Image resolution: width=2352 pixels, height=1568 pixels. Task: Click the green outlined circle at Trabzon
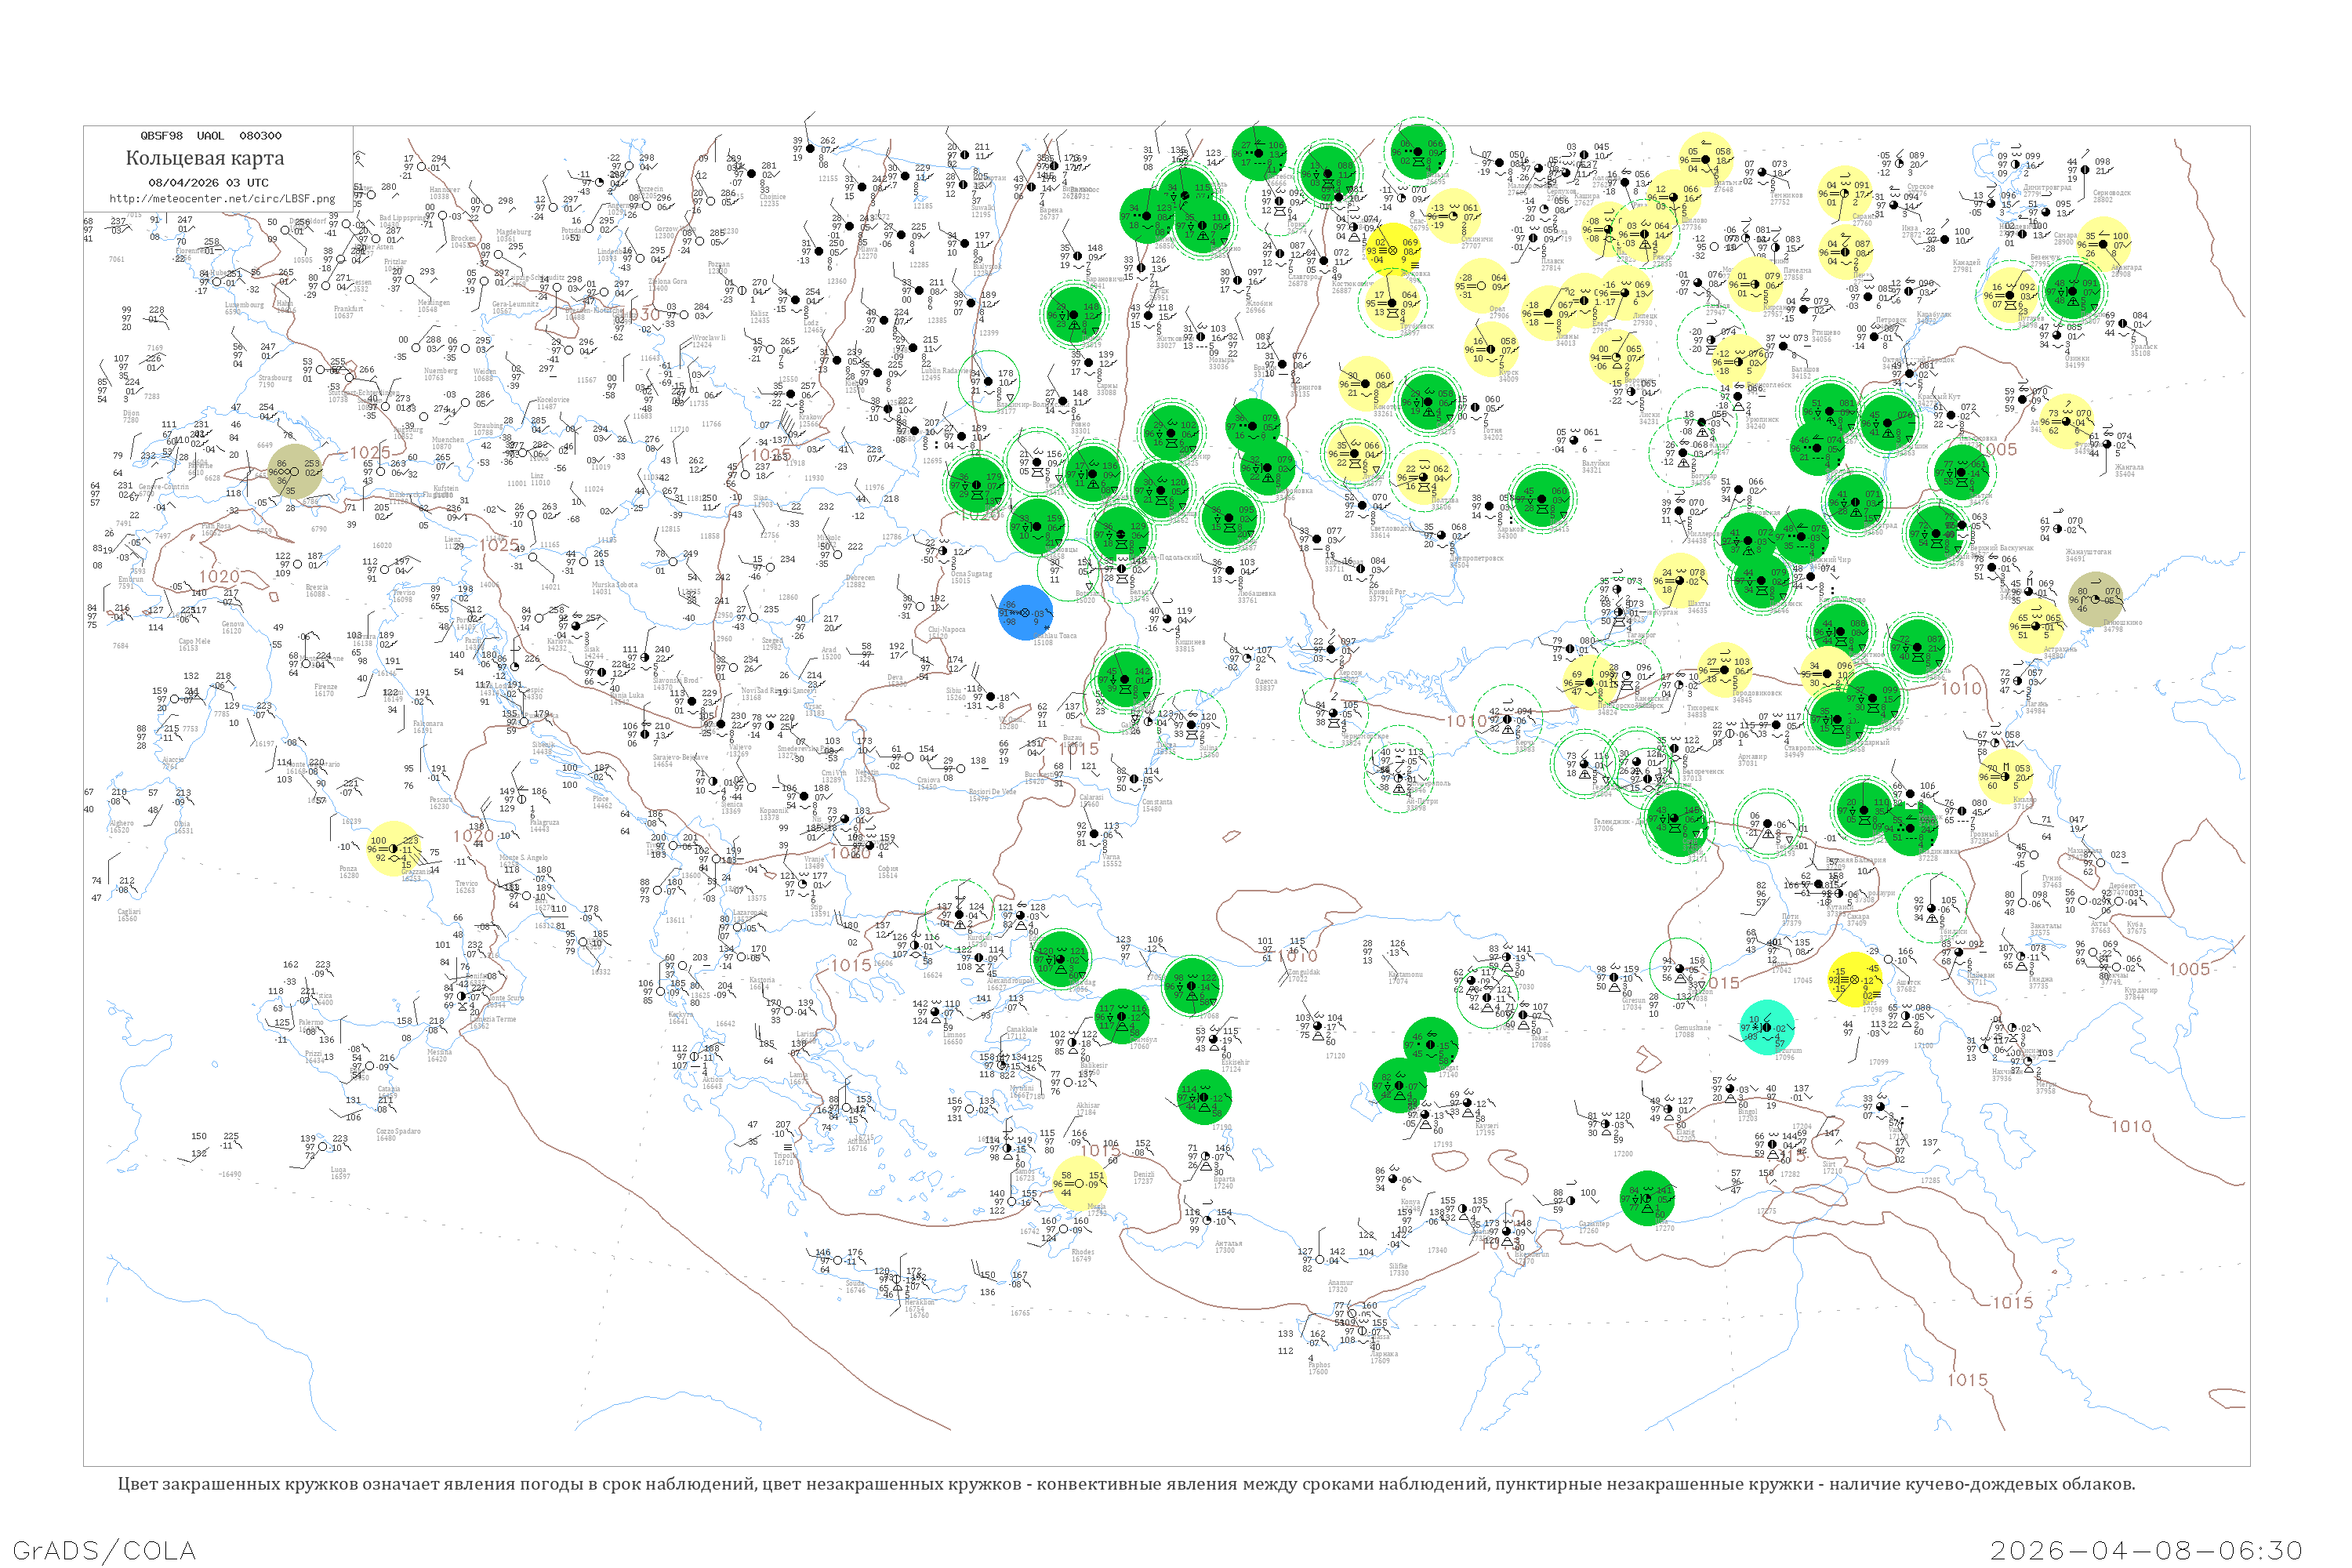coord(1679,968)
